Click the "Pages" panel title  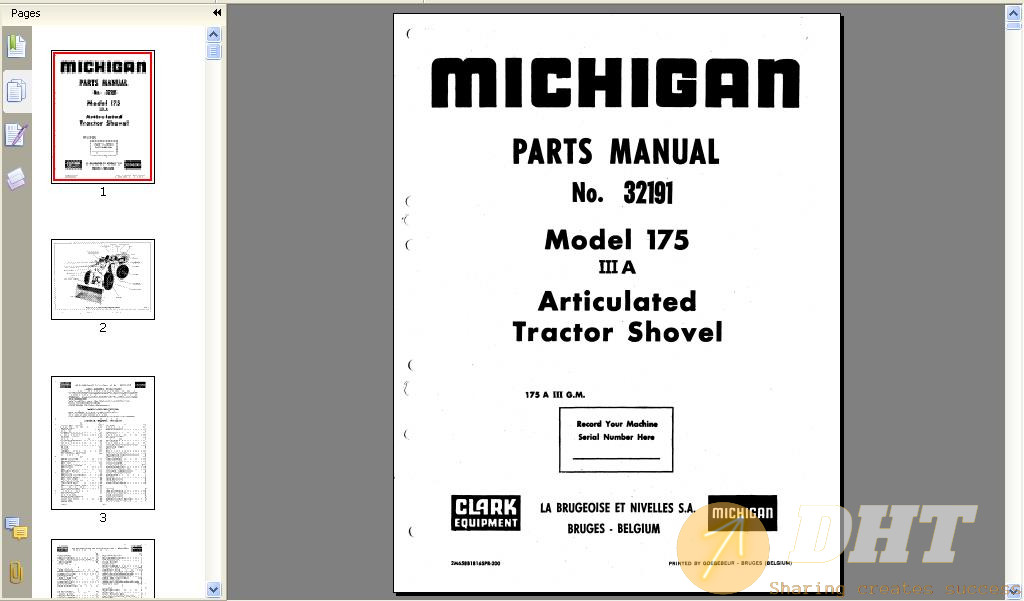(x=25, y=13)
